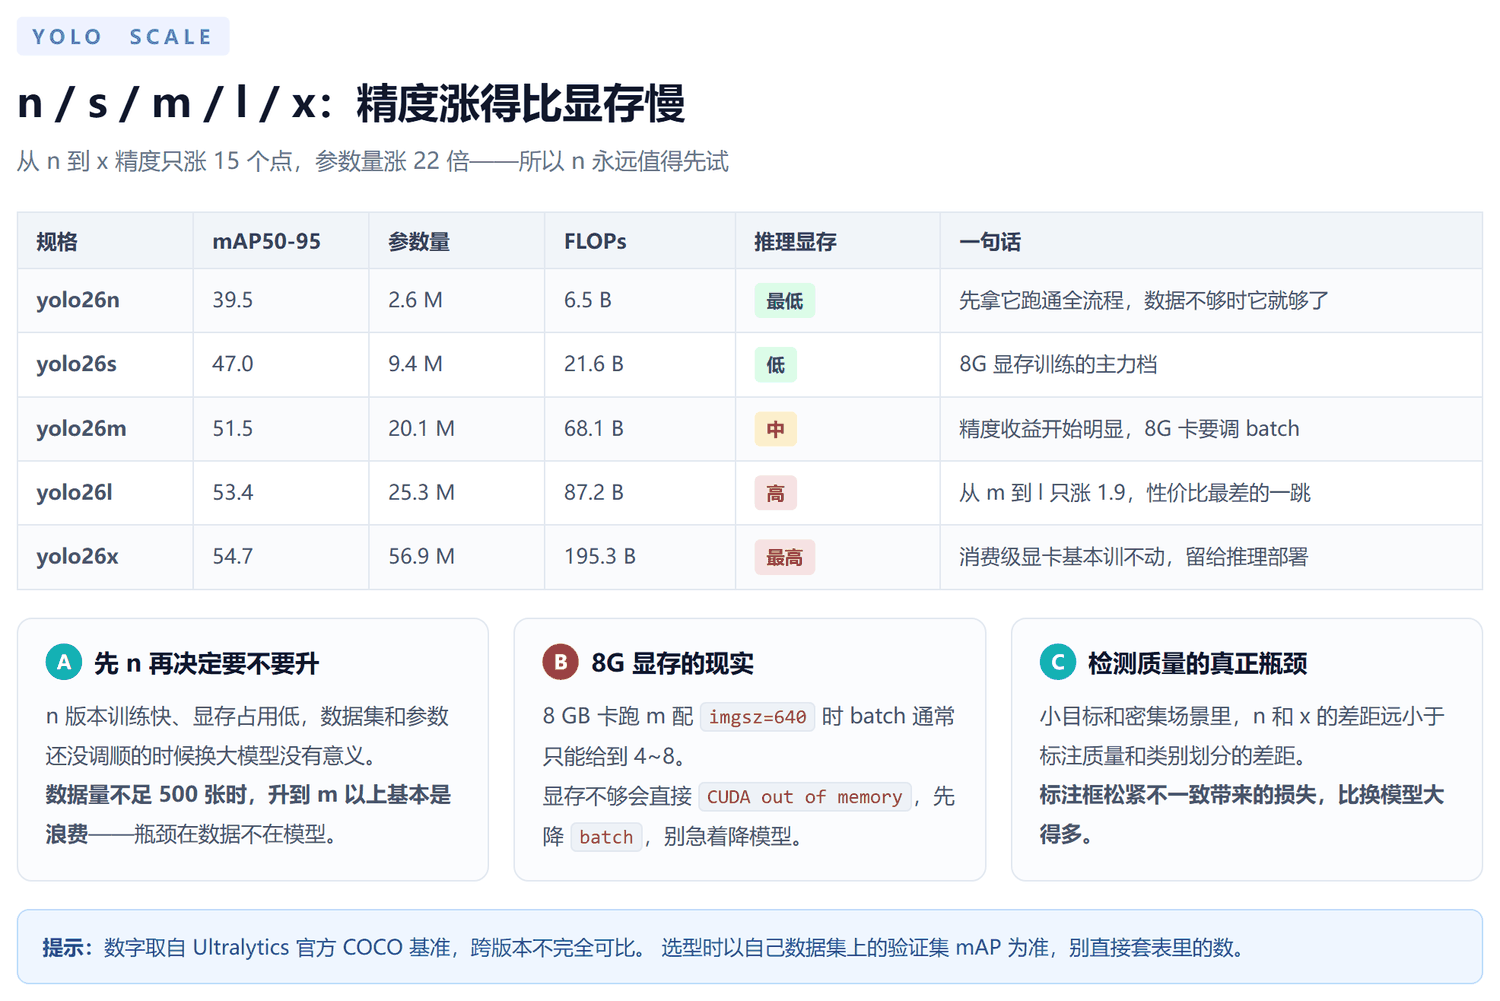1500x1001 pixels.
Task: Click the 8G 显存训练的主力档 description
Action: (x=1058, y=364)
